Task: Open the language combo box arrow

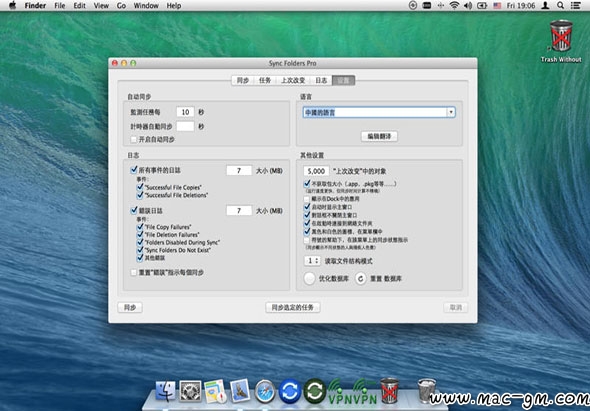Action: 451,112
